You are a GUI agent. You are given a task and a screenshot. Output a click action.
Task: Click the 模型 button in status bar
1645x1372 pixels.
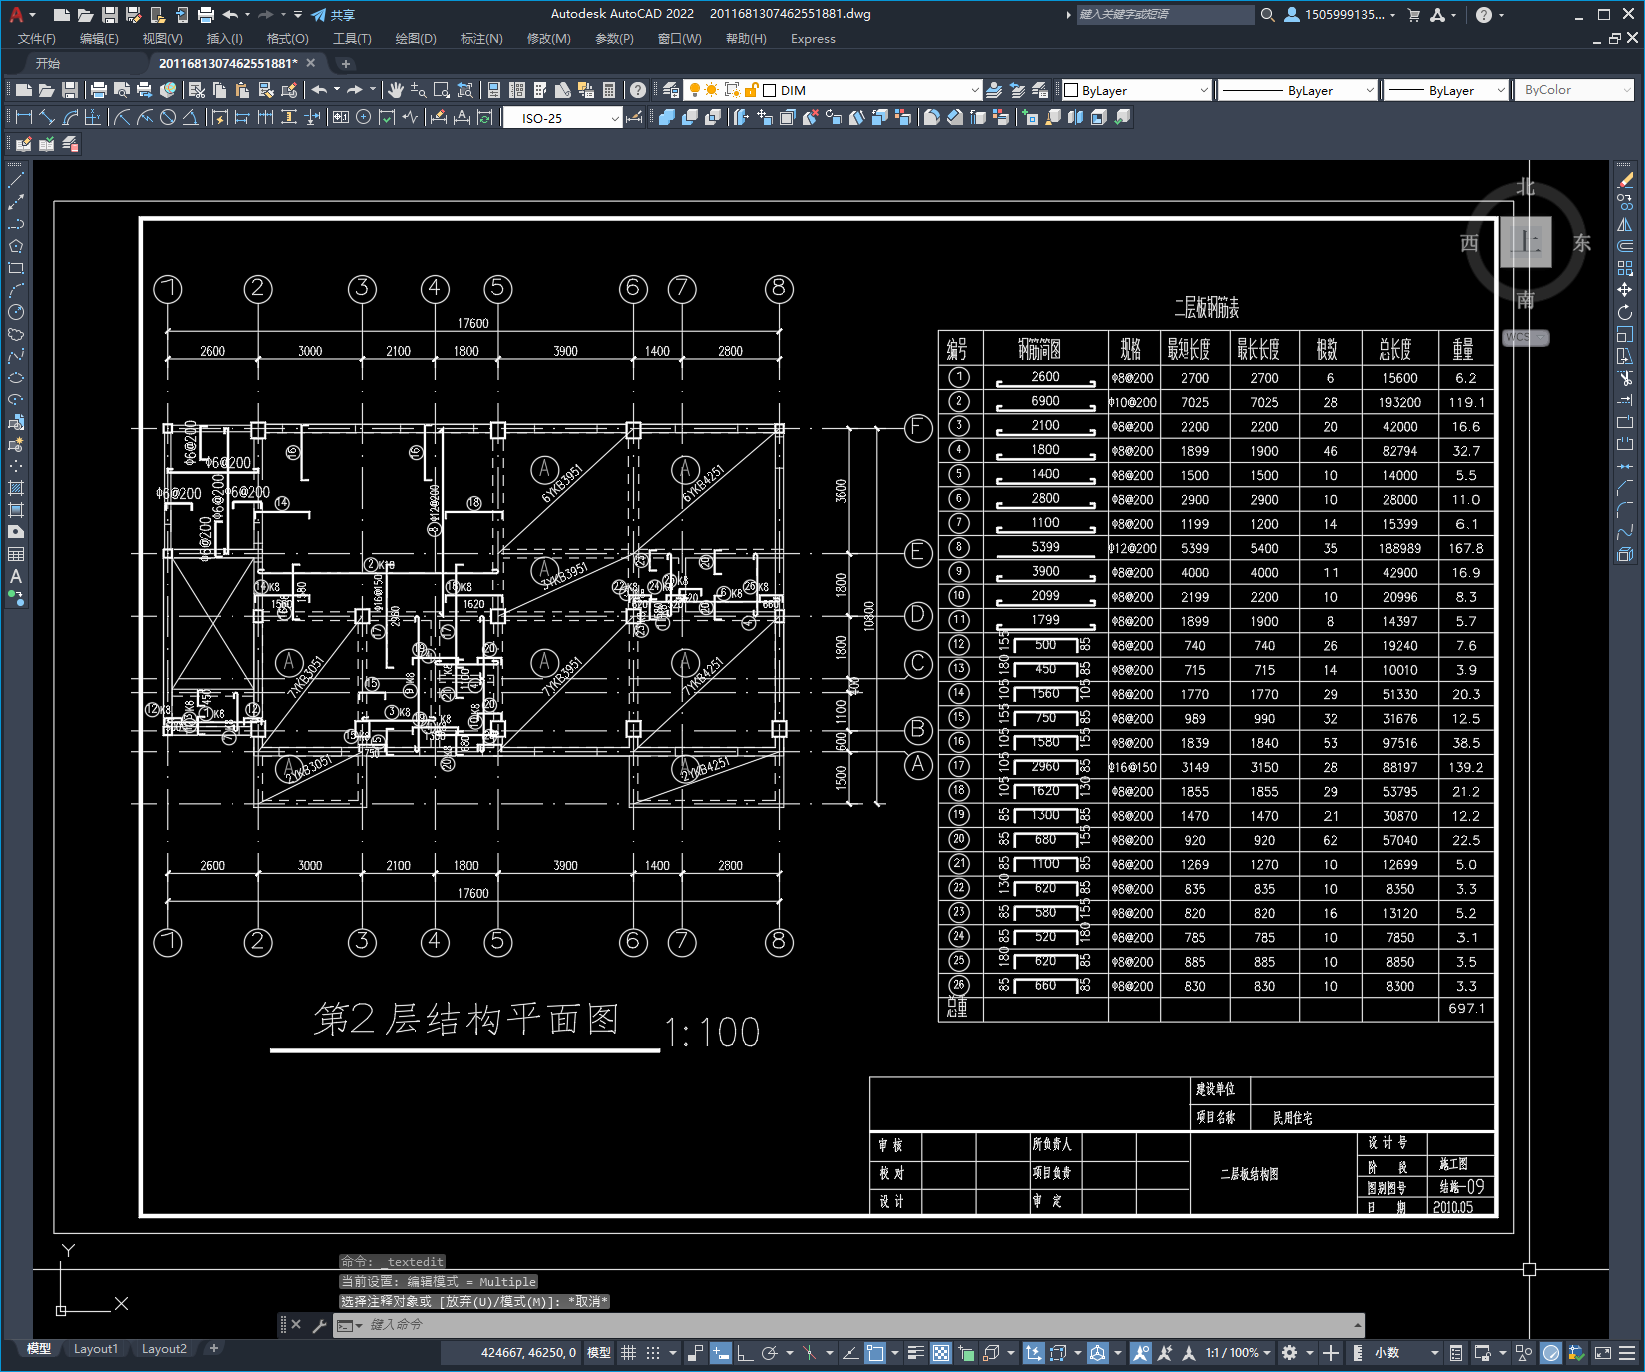599,1353
